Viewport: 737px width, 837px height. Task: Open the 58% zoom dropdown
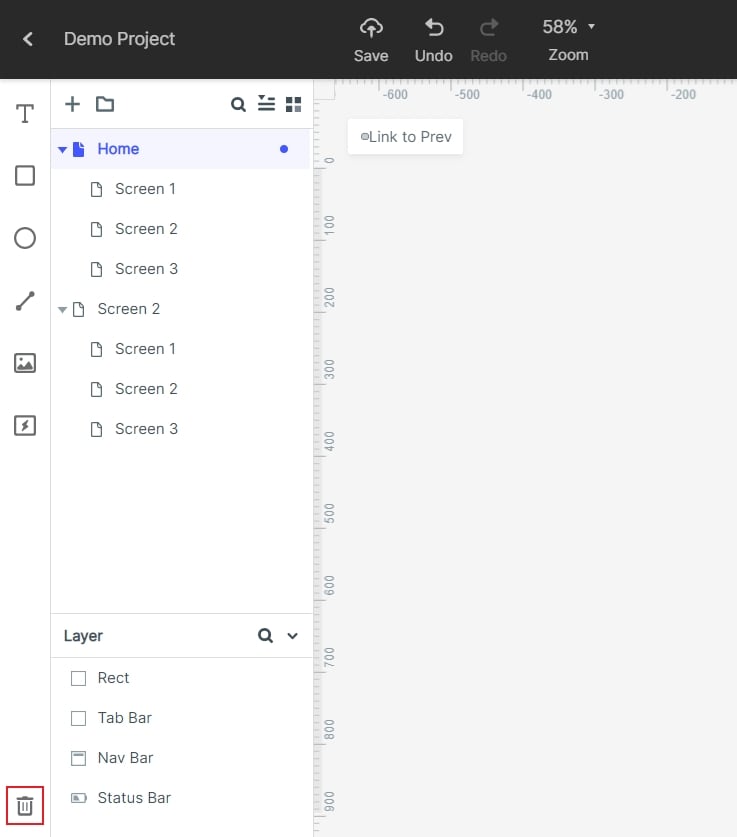click(568, 27)
